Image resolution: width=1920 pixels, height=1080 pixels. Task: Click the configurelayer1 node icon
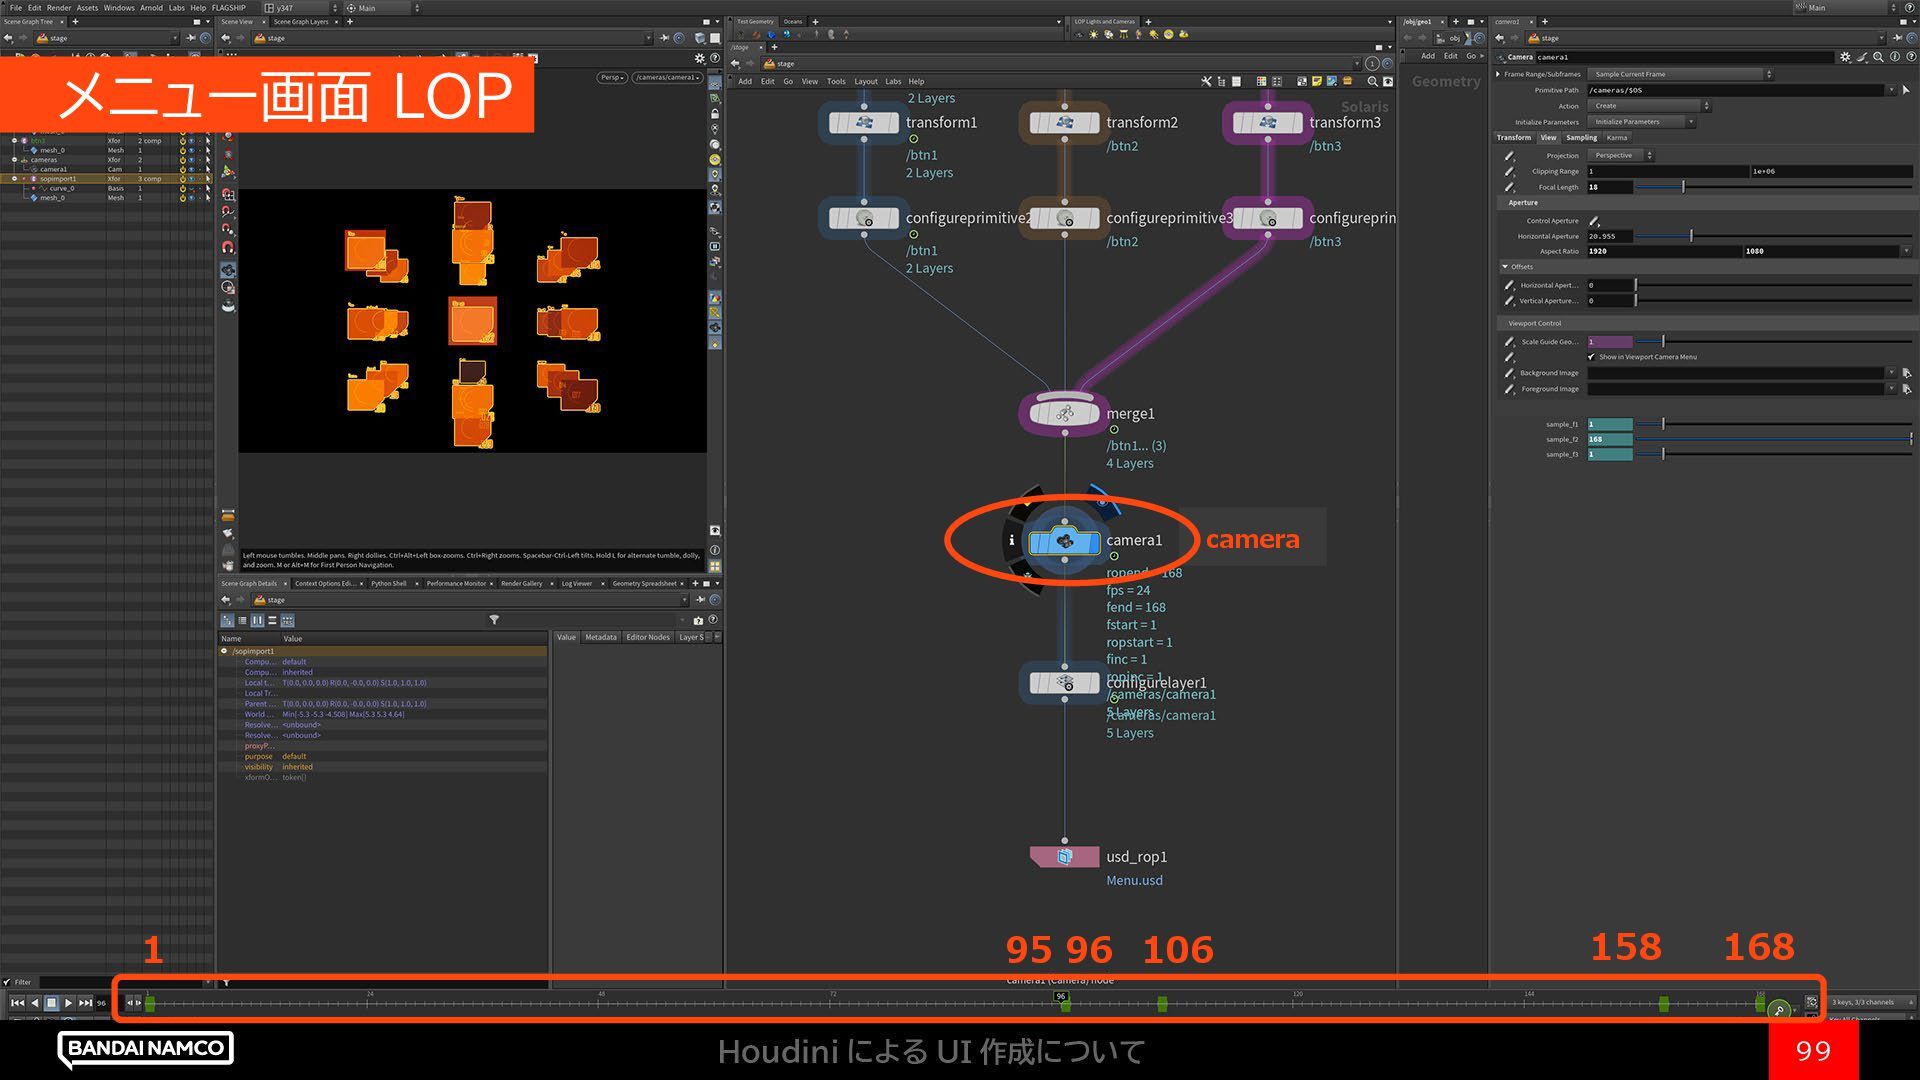tap(1064, 683)
